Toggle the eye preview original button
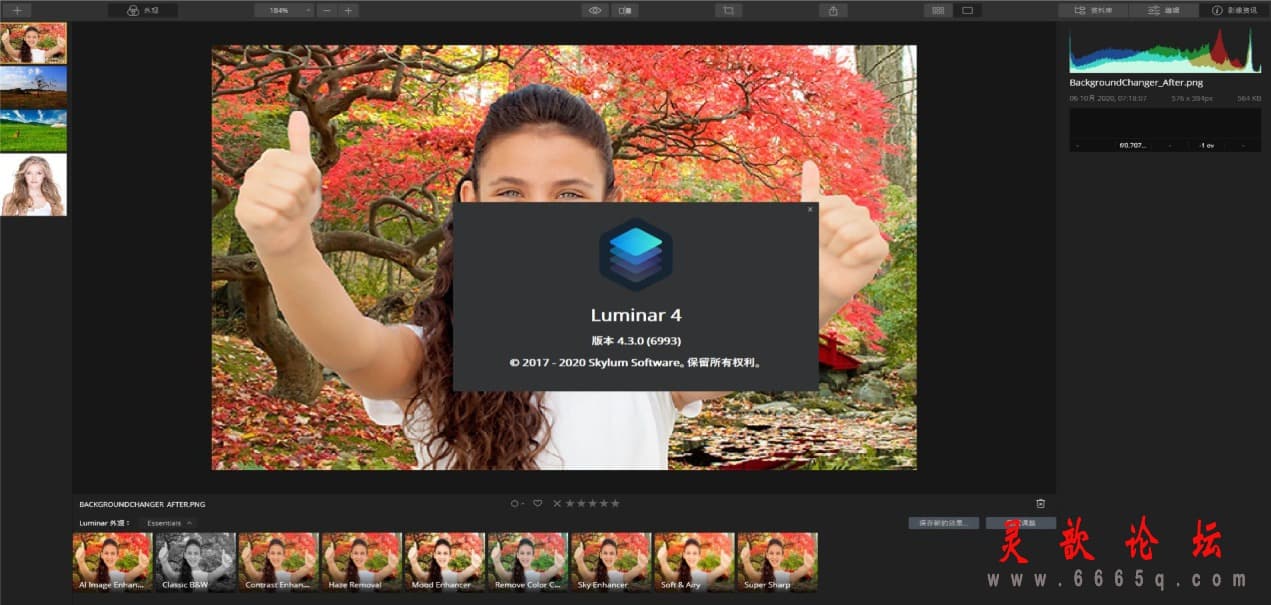Image resolution: width=1271 pixels, height=605 pixels. [x=595, y=10]
